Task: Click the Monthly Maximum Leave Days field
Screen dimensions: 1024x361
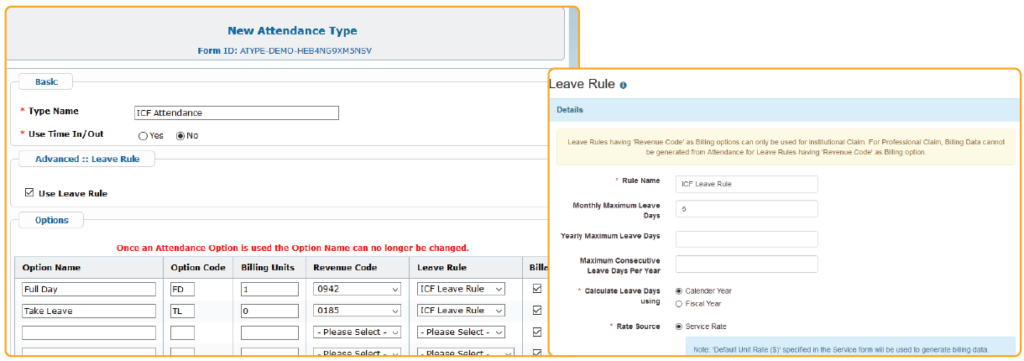Action: click(746, 209)
